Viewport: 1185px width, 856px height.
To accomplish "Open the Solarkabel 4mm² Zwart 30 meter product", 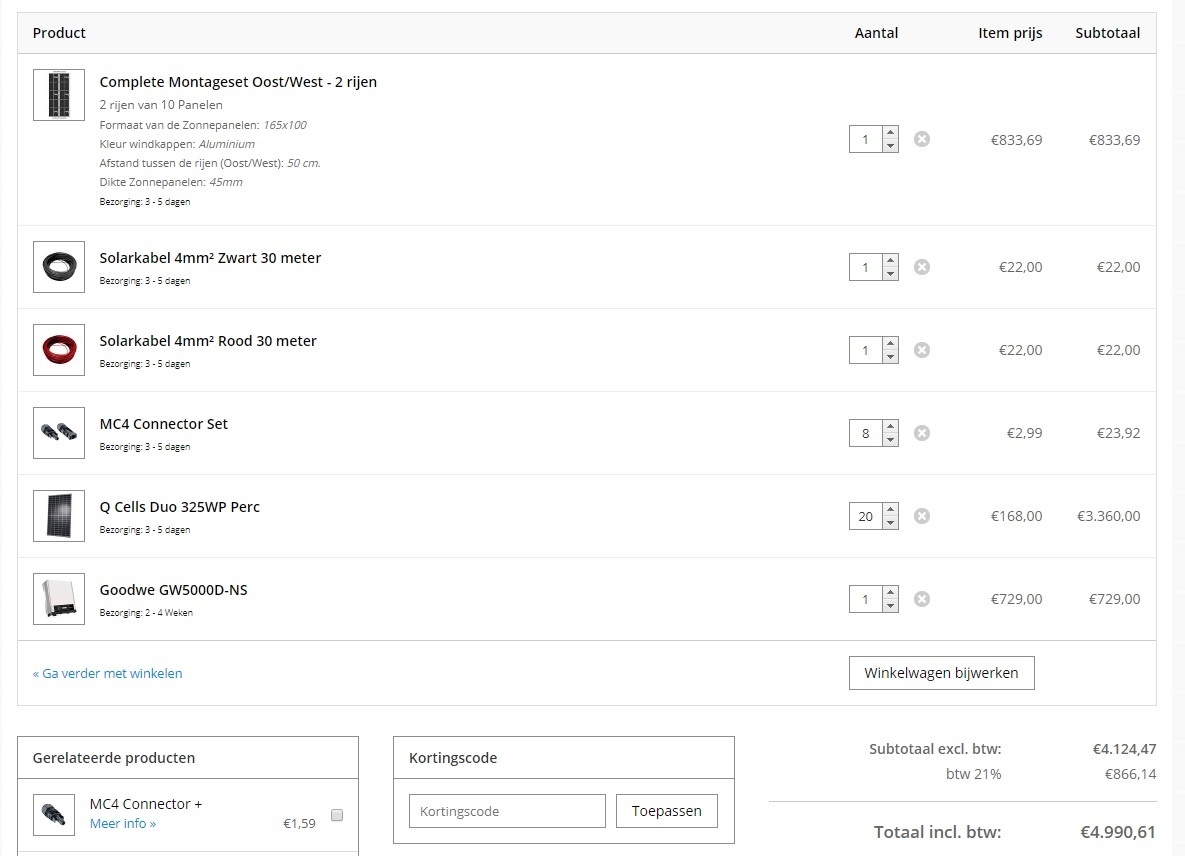I will tap(210, 258).
